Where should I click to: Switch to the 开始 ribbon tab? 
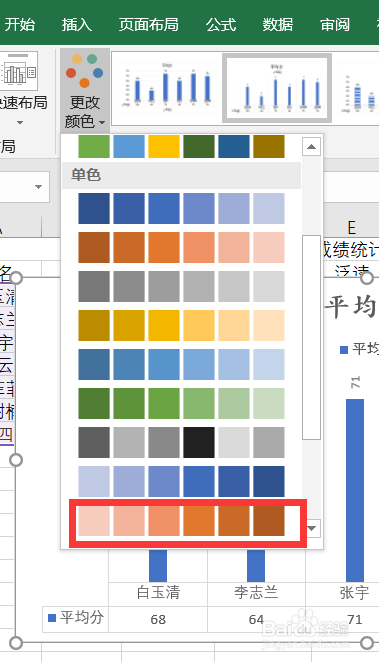[19, 24]
